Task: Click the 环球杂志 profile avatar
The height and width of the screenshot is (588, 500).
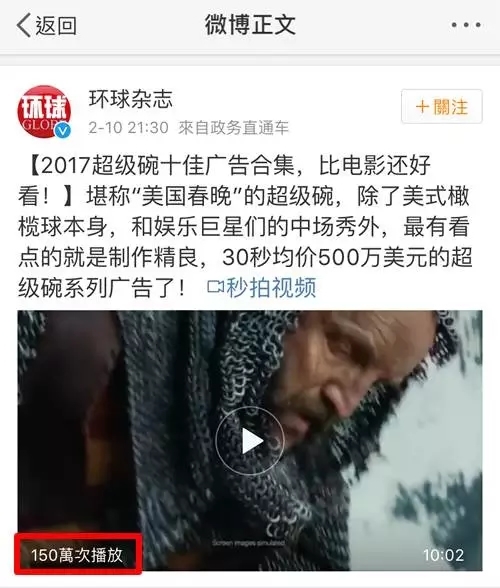Action: [x=44, y=112]
